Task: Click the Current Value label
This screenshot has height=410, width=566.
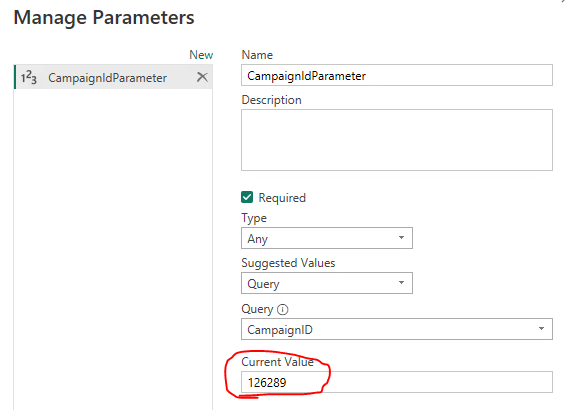Action: 277,362
